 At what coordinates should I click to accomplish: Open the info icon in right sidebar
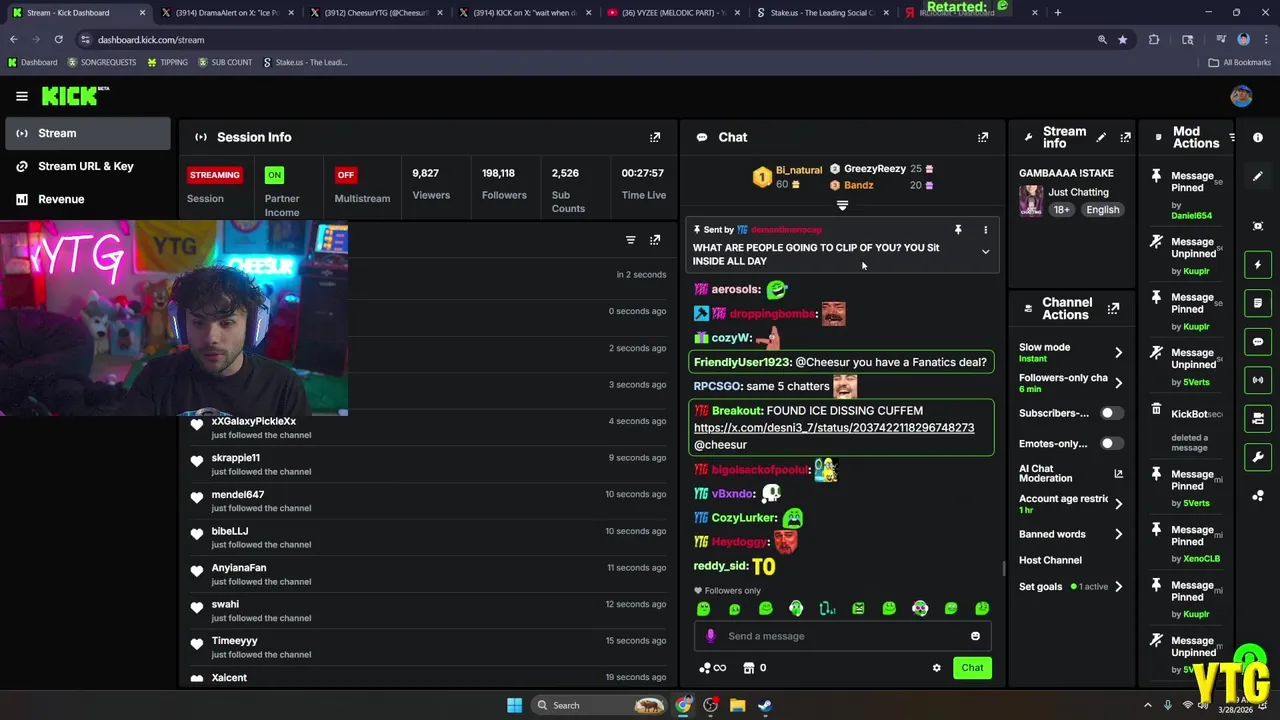coord(1258,137)
